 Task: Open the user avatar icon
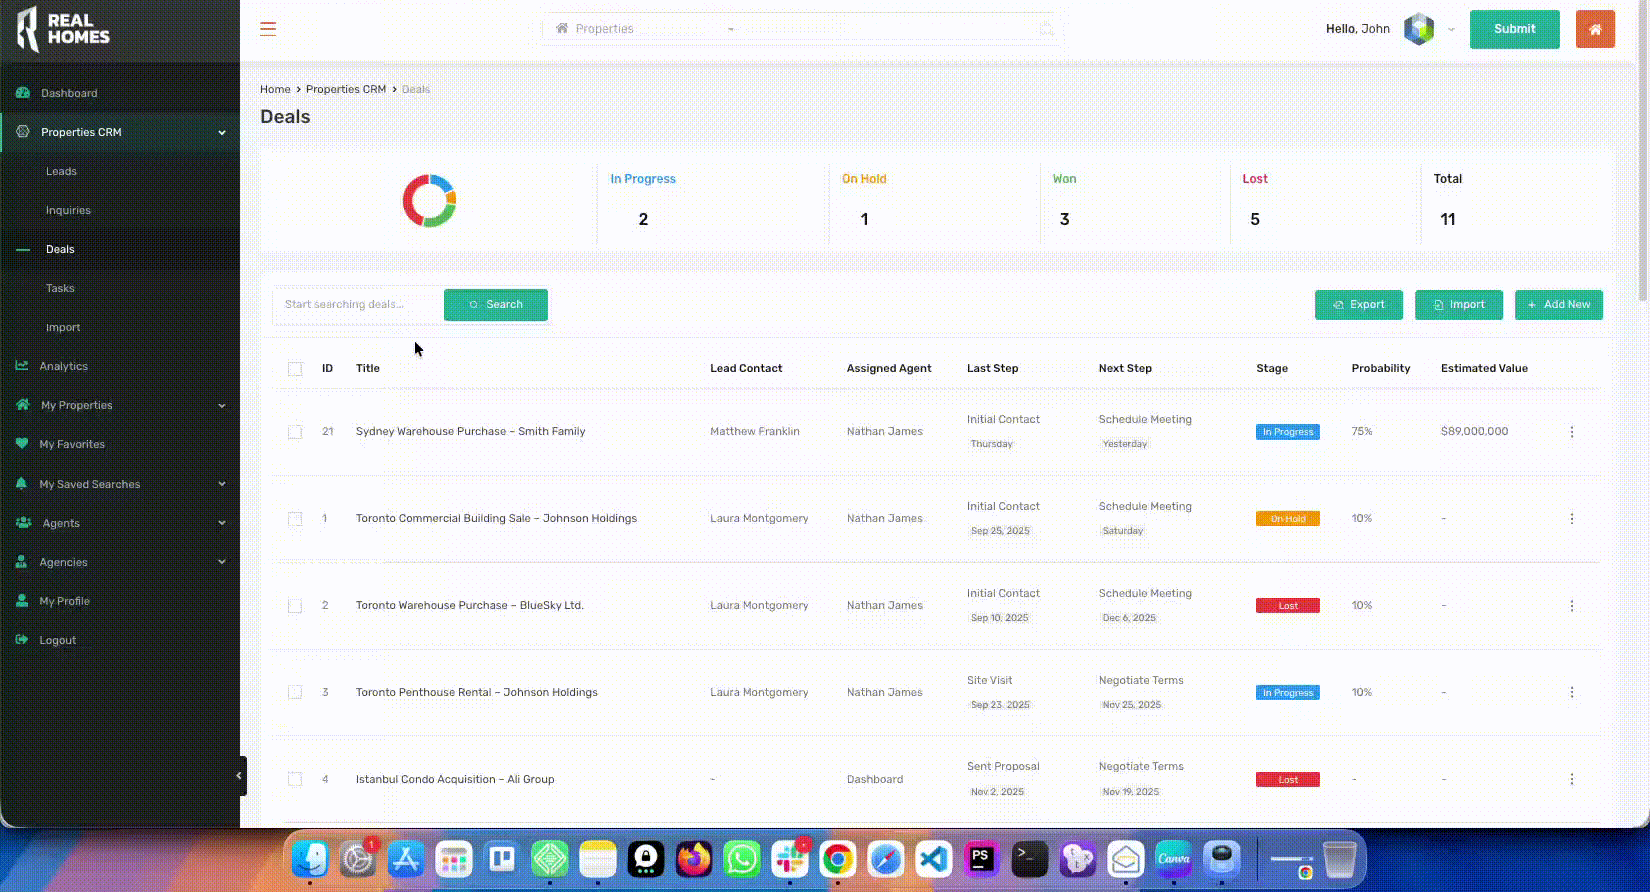click(x=1418, y=29)
